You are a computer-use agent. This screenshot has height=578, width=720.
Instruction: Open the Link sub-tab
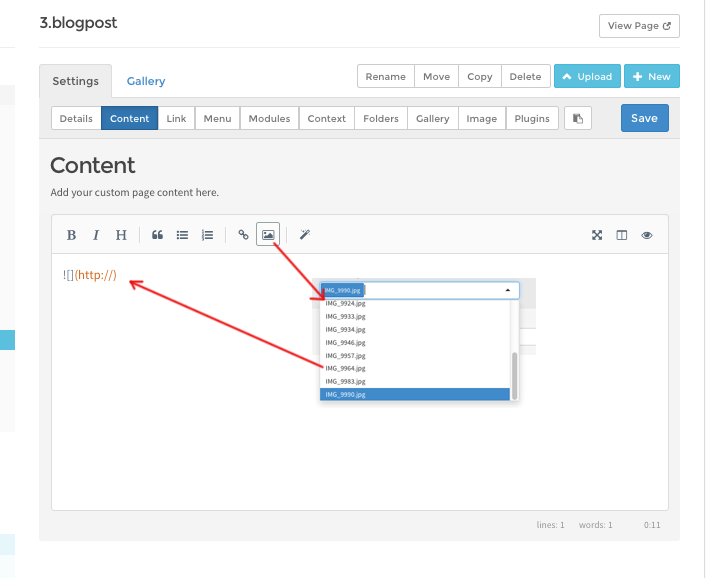[176, 118]
